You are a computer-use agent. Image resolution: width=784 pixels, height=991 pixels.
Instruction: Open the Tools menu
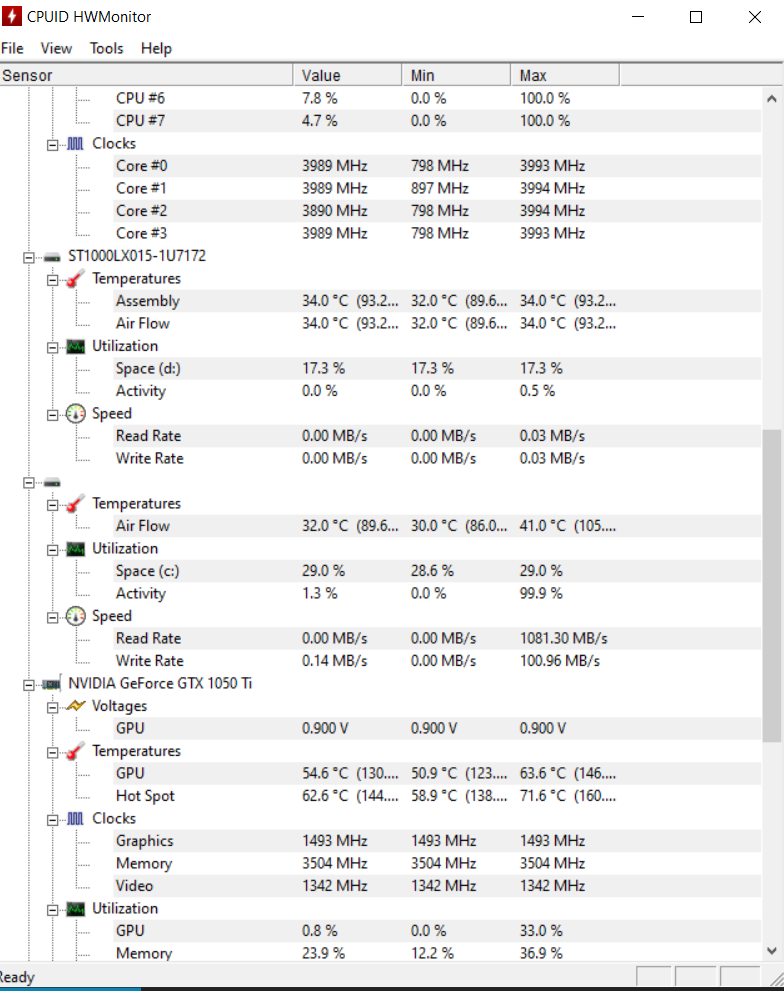(106, 49)
